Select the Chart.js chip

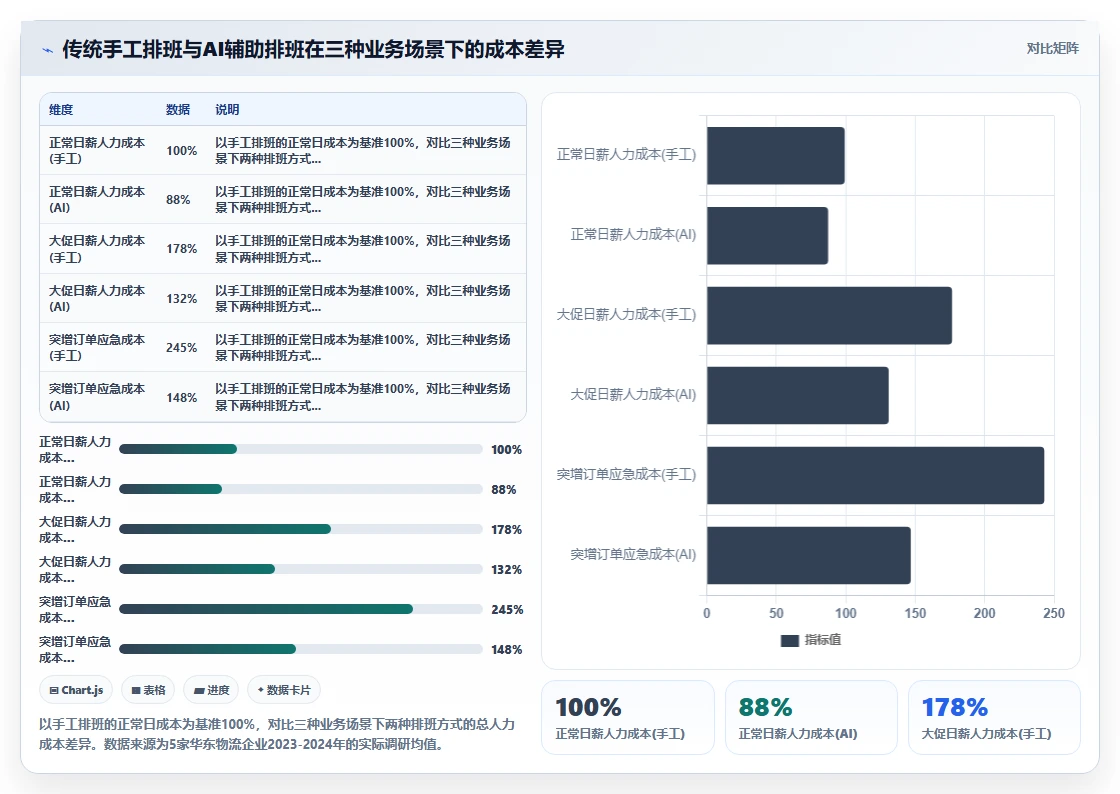76,690
